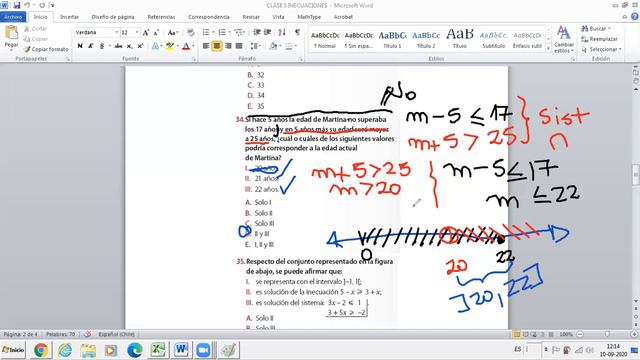This screenshot has height=360, width=640.
Task: Switch to Print Layout view in status bar
Action: coord(517,334)
